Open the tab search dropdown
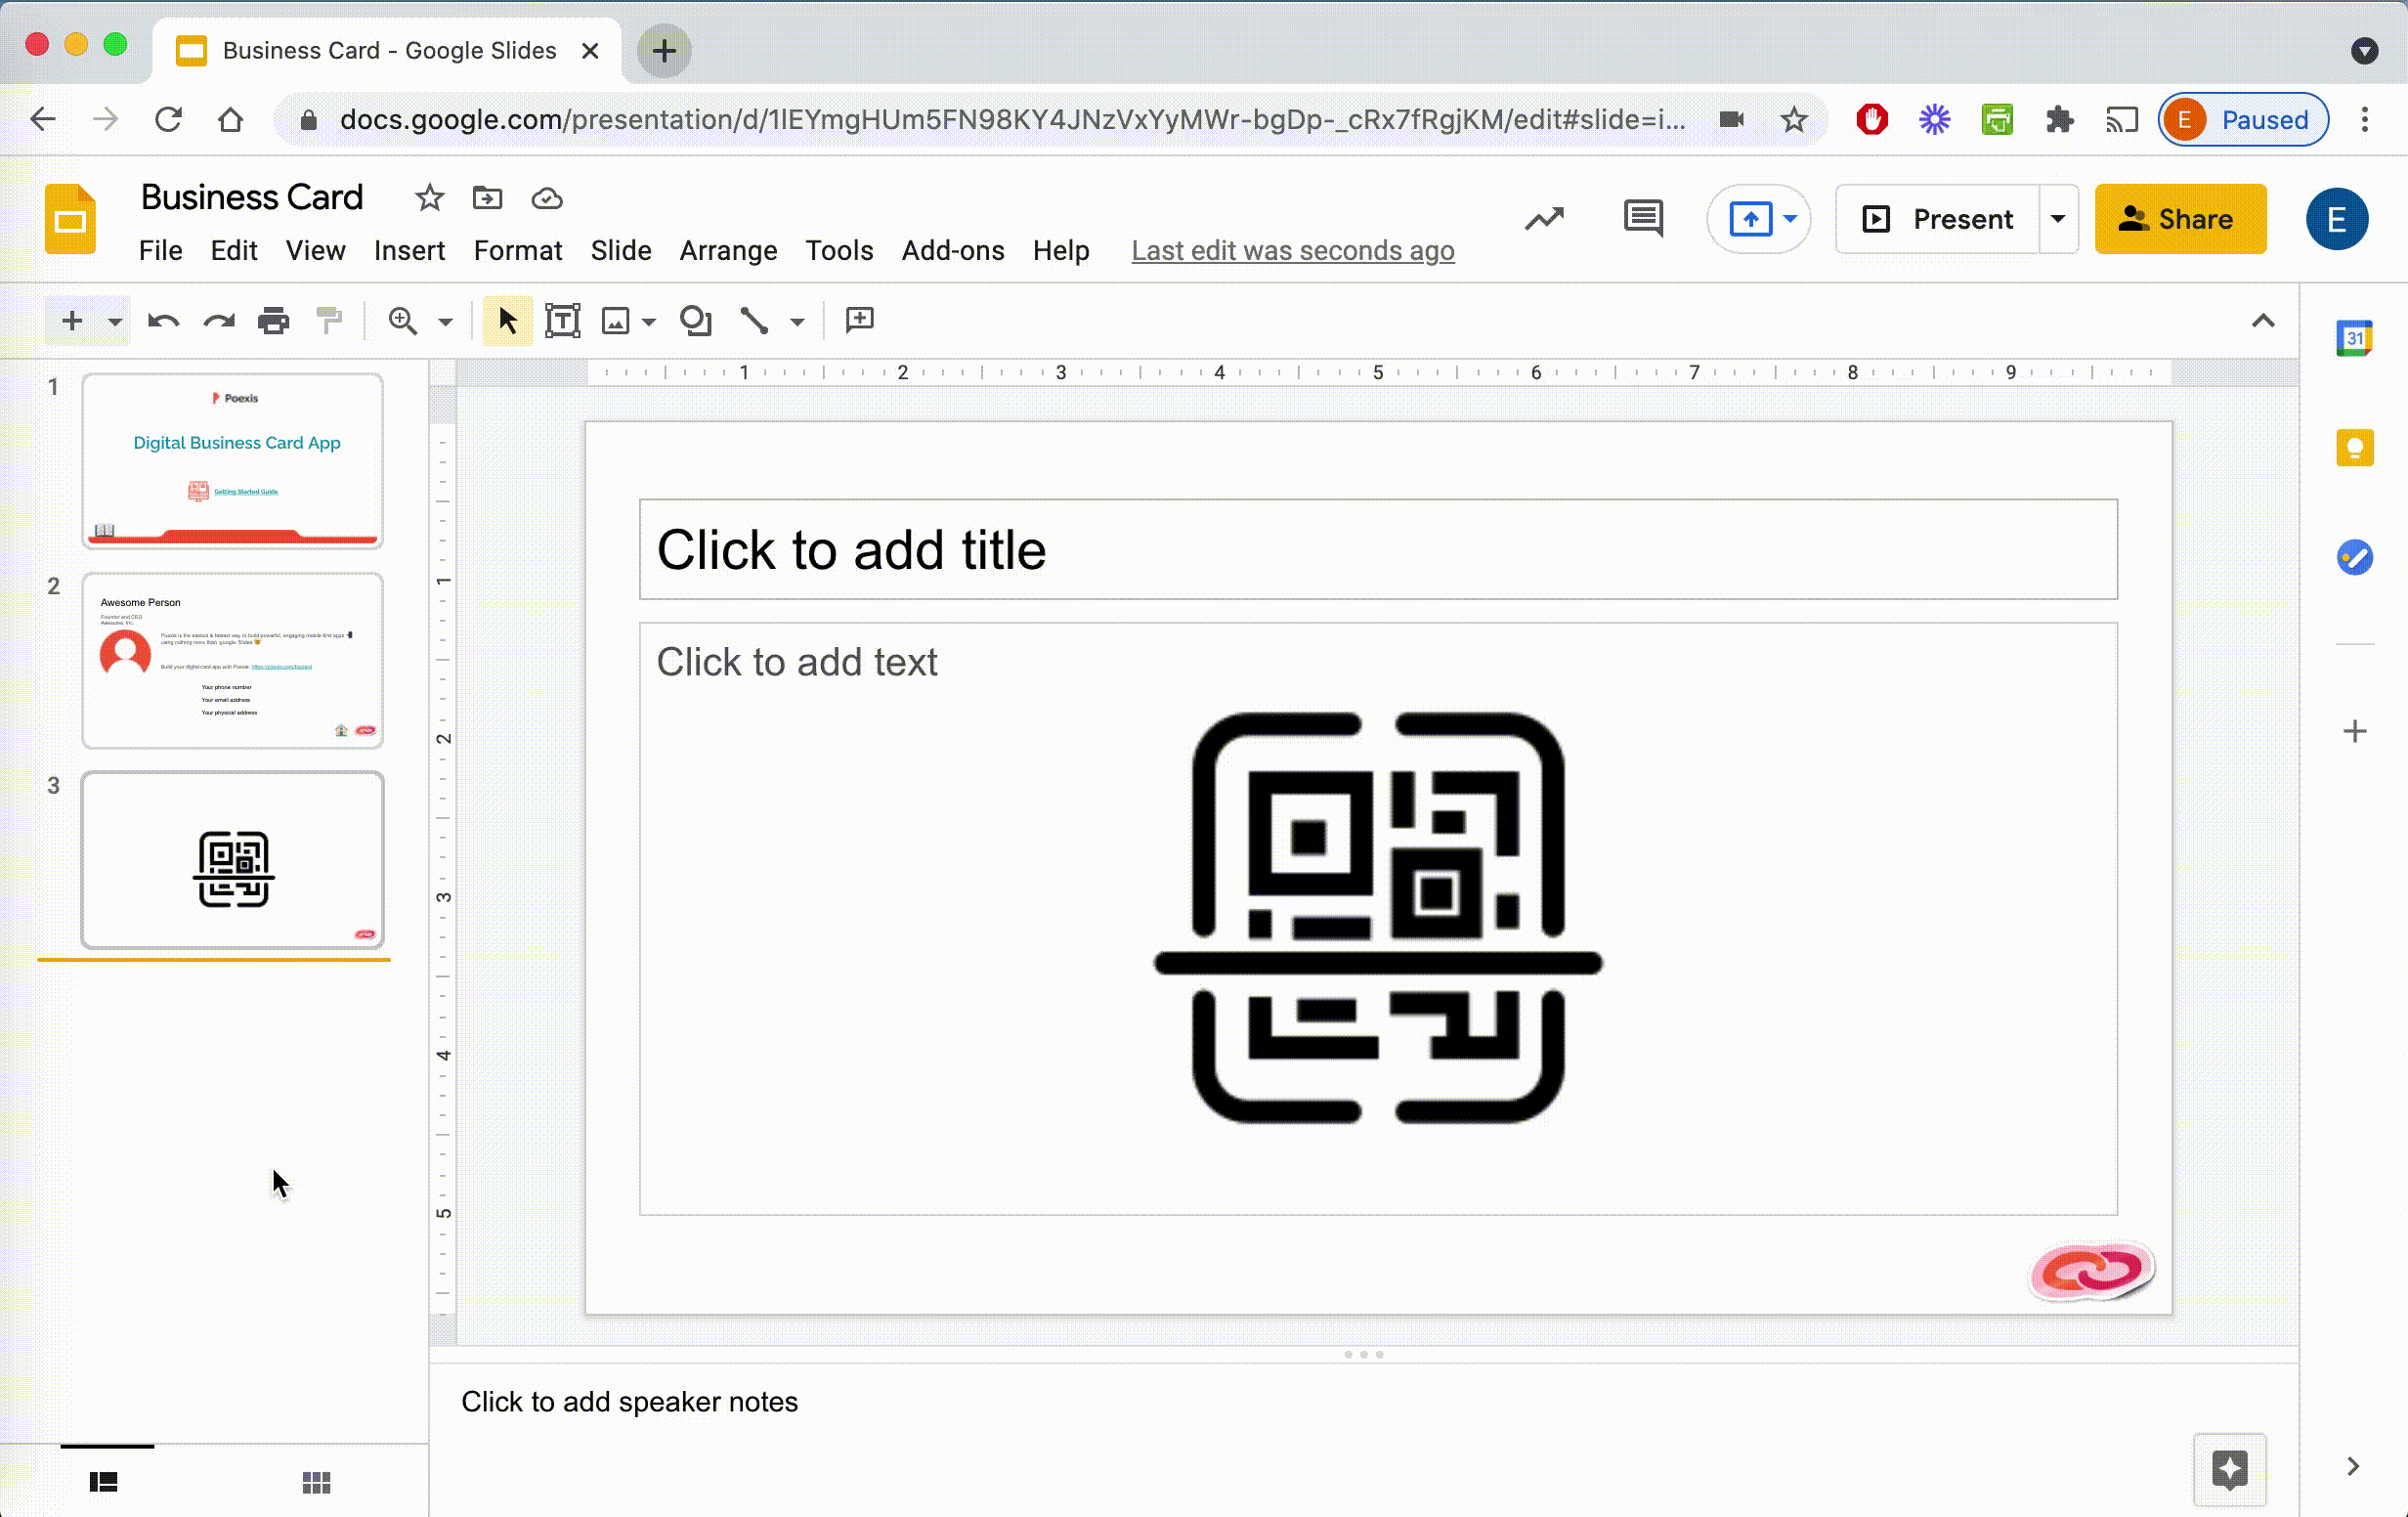The image size is (2408, 1517). (x=2365, y=50)
